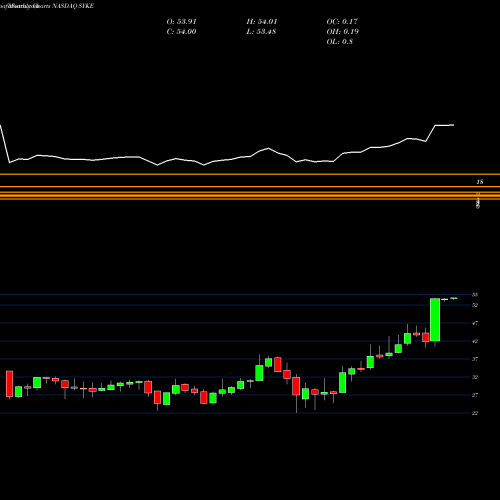Click the '52' price axis label
Viewport: 500px width, 500px height.
(475, 305)
